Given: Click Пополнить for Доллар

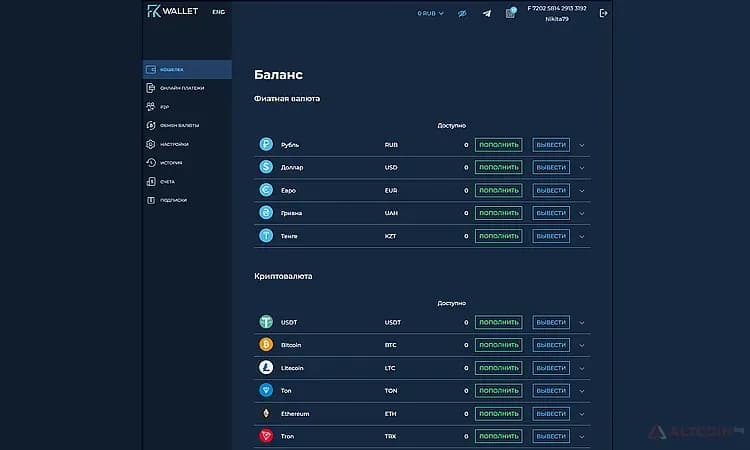Looking at the screenshot, I should click(x=498, y=167).
